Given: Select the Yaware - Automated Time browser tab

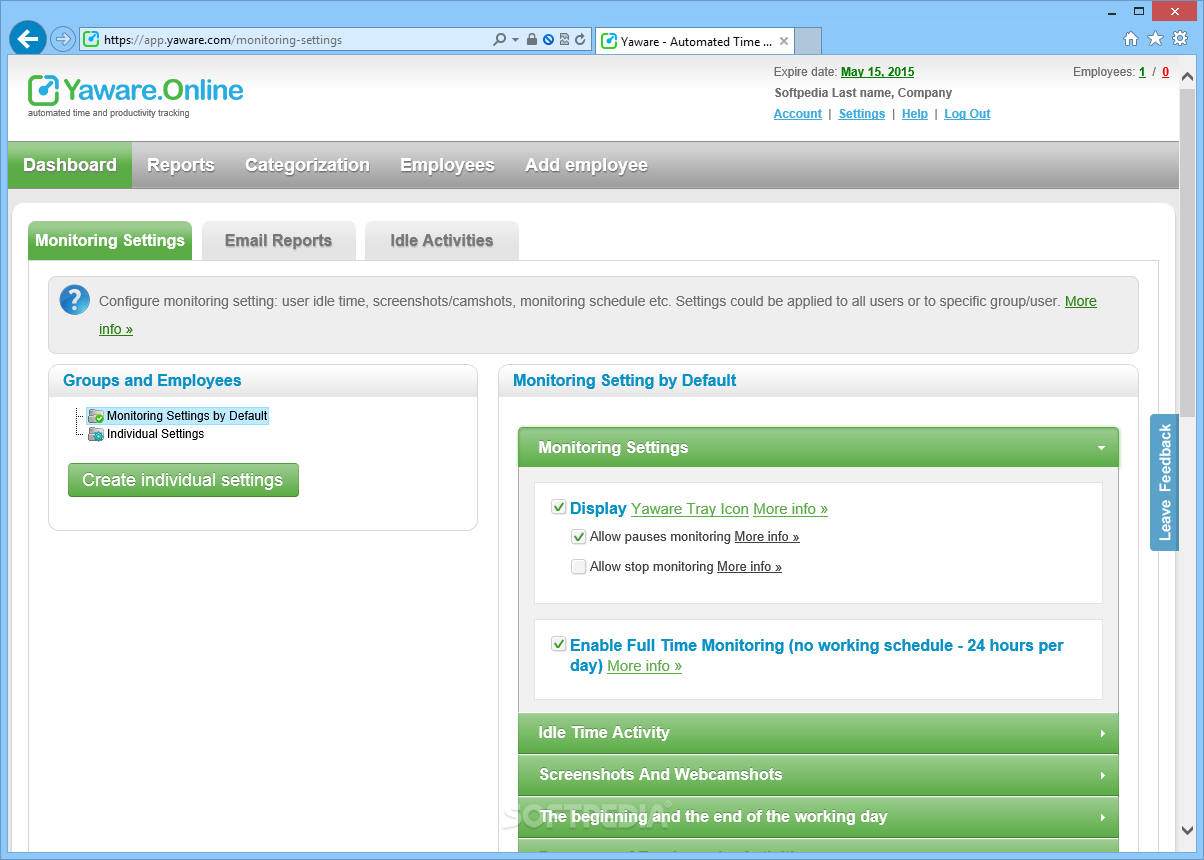Looking at the screenshot, I should tap(694, 42).
